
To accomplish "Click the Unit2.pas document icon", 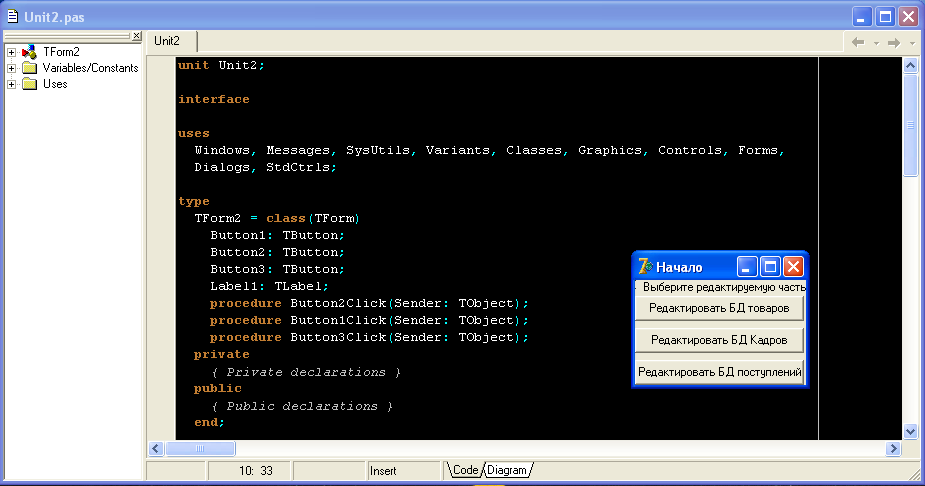I will tap(12, 16).
